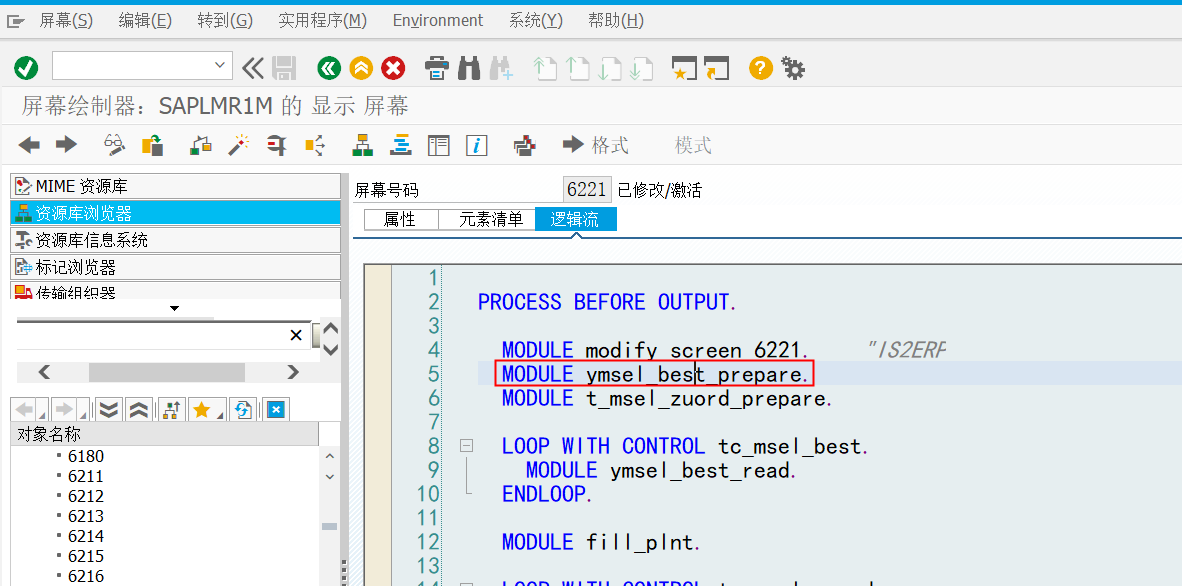Refresh the object list with the refresh icon
Screen dimensions: 1182x586
click(241, 409)
